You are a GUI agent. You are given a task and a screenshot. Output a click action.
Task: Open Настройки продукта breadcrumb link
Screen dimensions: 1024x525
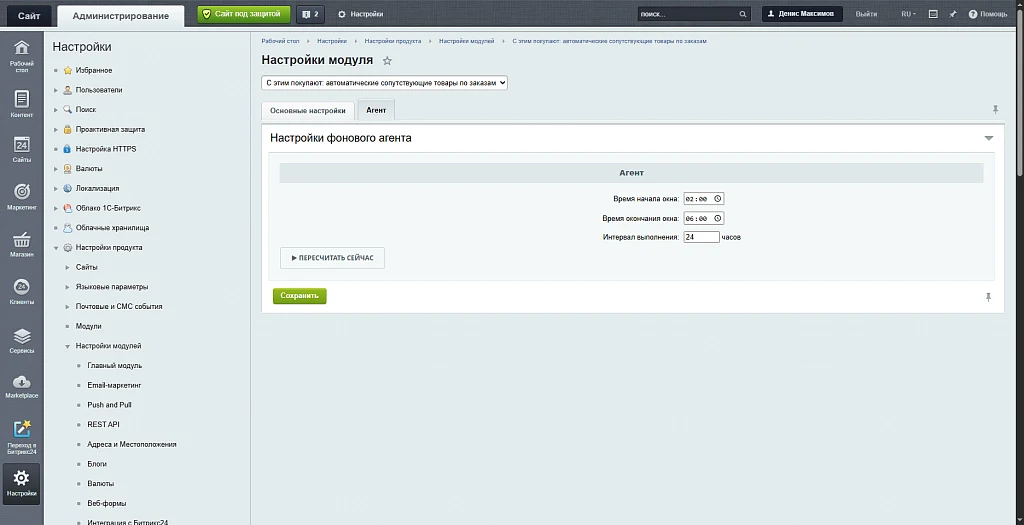pyautogui.click(x=392, y=41)
